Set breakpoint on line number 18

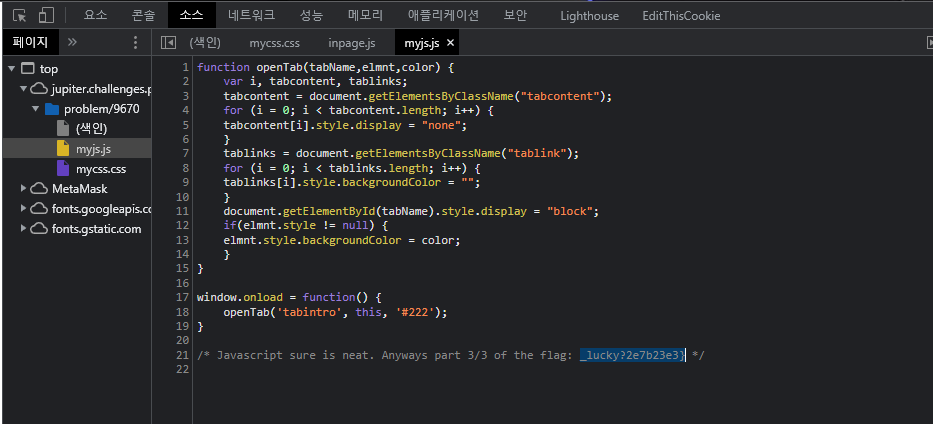(183, 312)
